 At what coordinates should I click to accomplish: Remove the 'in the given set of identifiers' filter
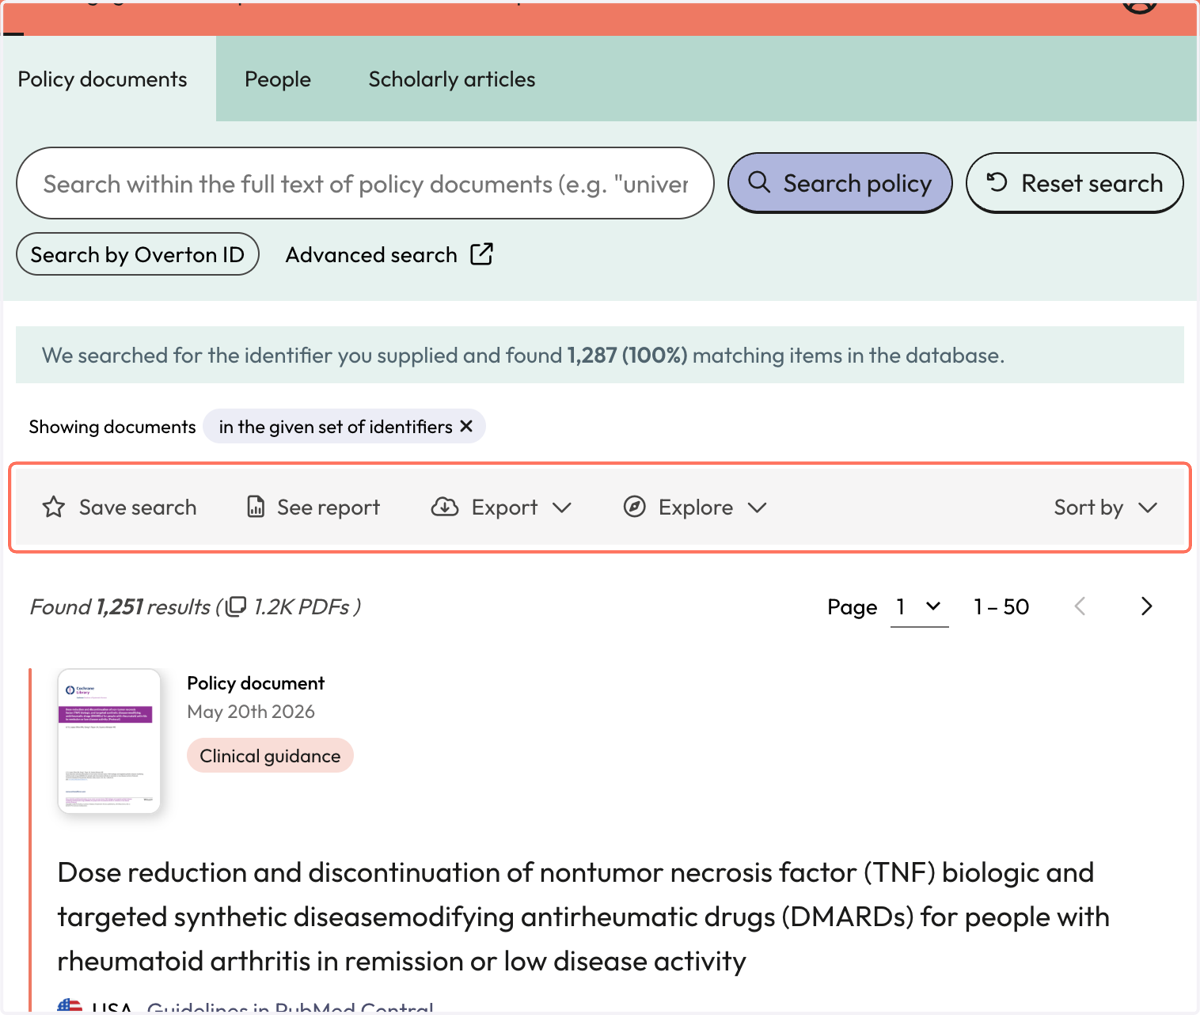pos(466,427)
